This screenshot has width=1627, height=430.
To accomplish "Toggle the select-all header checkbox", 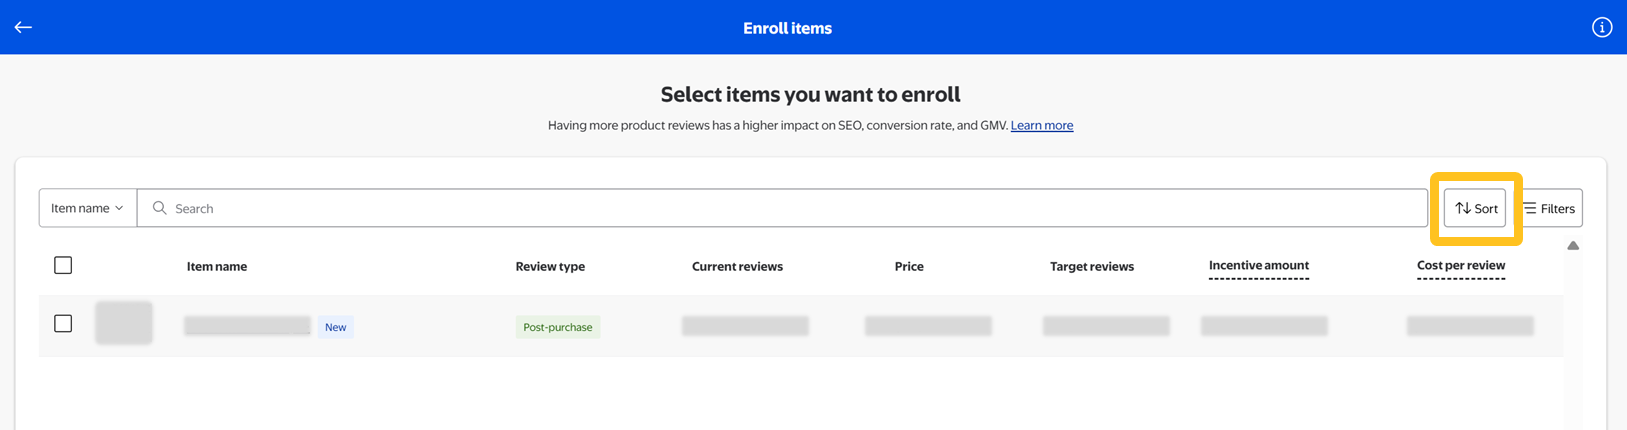I will [x=63, y=265].
